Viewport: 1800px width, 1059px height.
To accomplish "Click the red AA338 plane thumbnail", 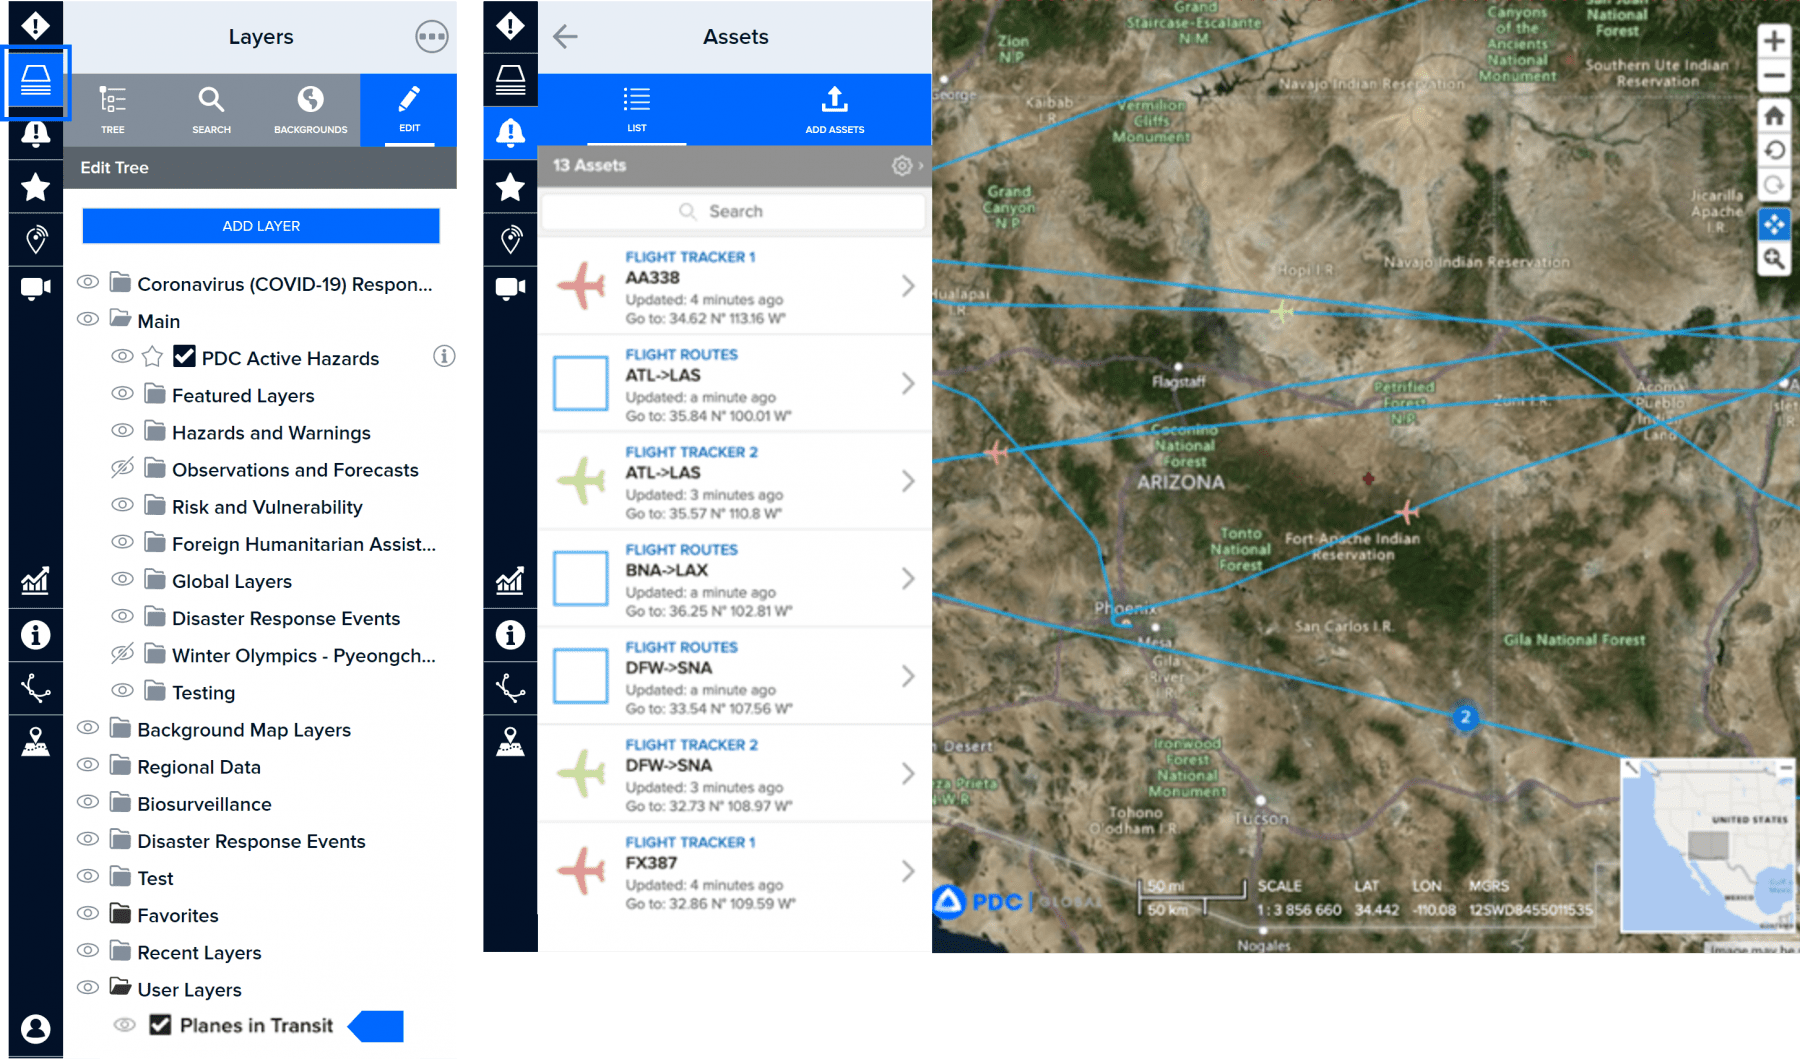I will point(581,286).
